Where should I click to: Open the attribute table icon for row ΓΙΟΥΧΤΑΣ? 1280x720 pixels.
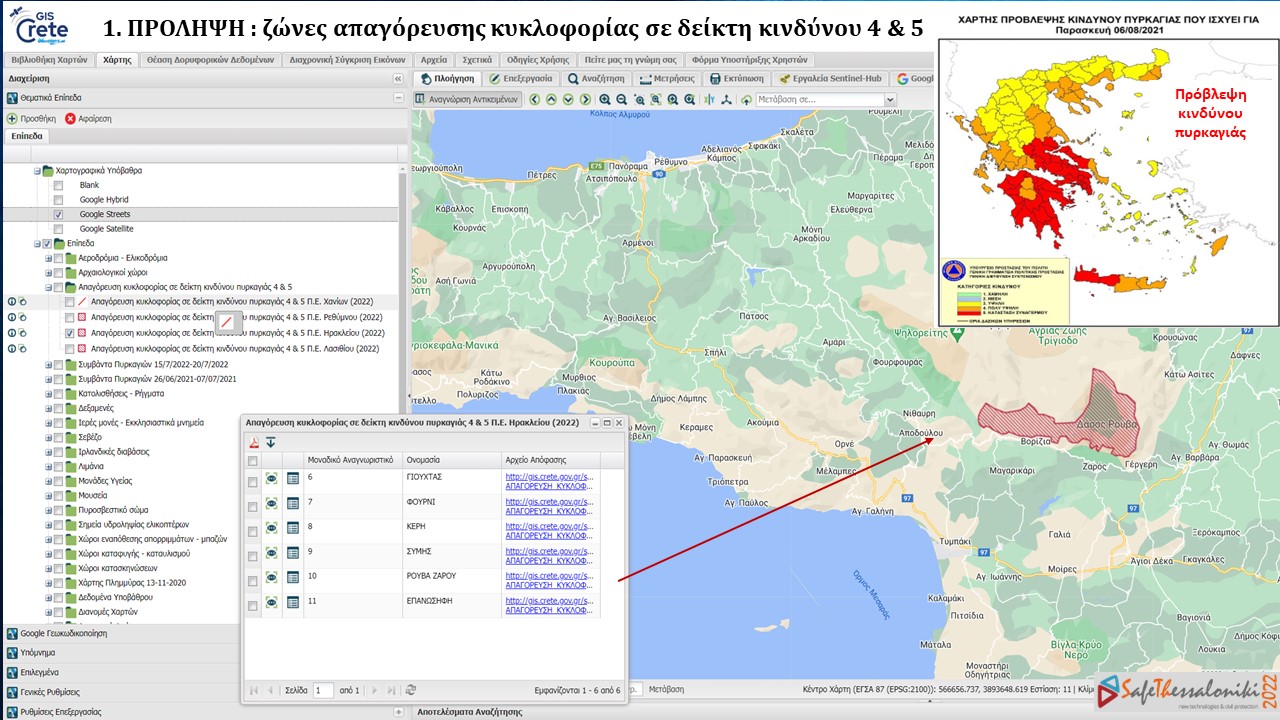pyautogui.click(x=293, y=478)
